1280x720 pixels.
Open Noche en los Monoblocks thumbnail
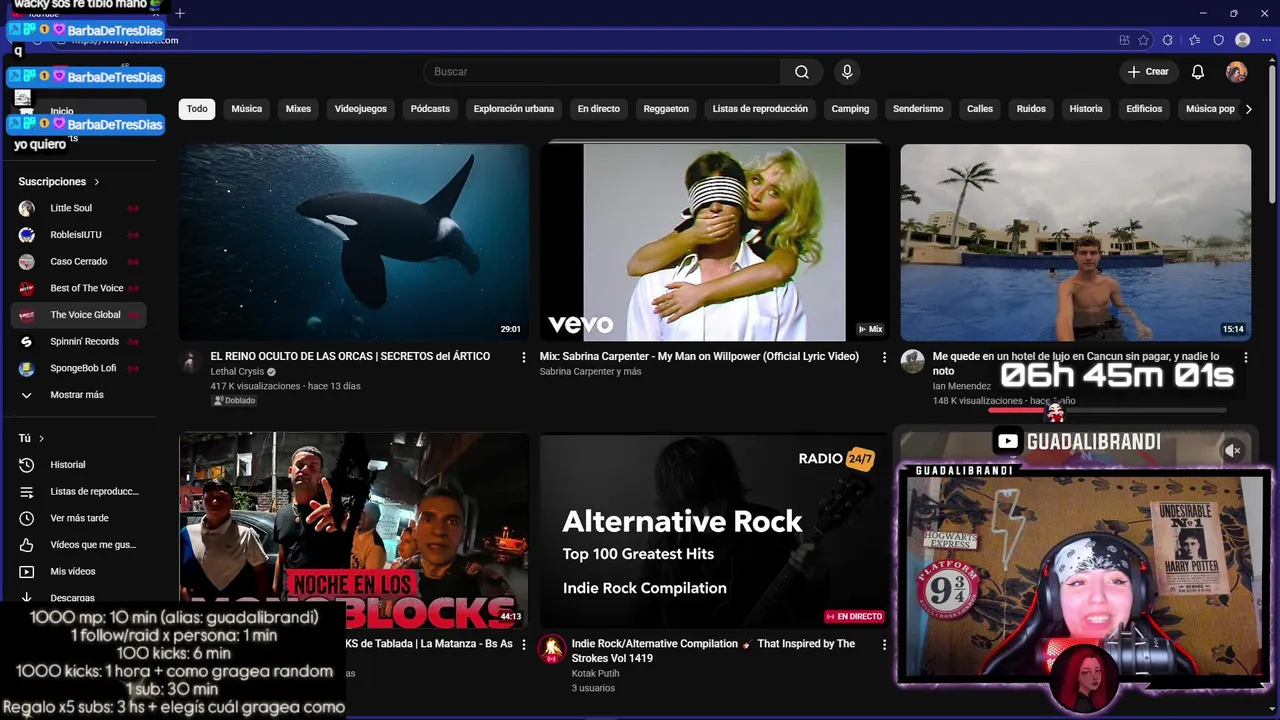(x=354, y=530)
